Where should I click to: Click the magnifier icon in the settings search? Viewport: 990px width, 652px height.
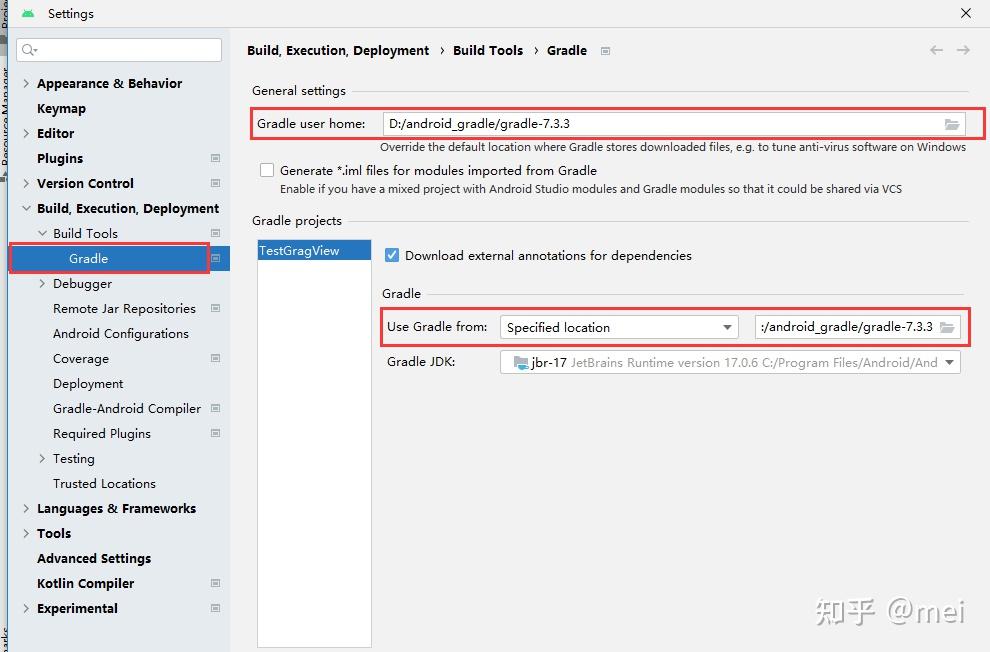(x=27, y=49)
